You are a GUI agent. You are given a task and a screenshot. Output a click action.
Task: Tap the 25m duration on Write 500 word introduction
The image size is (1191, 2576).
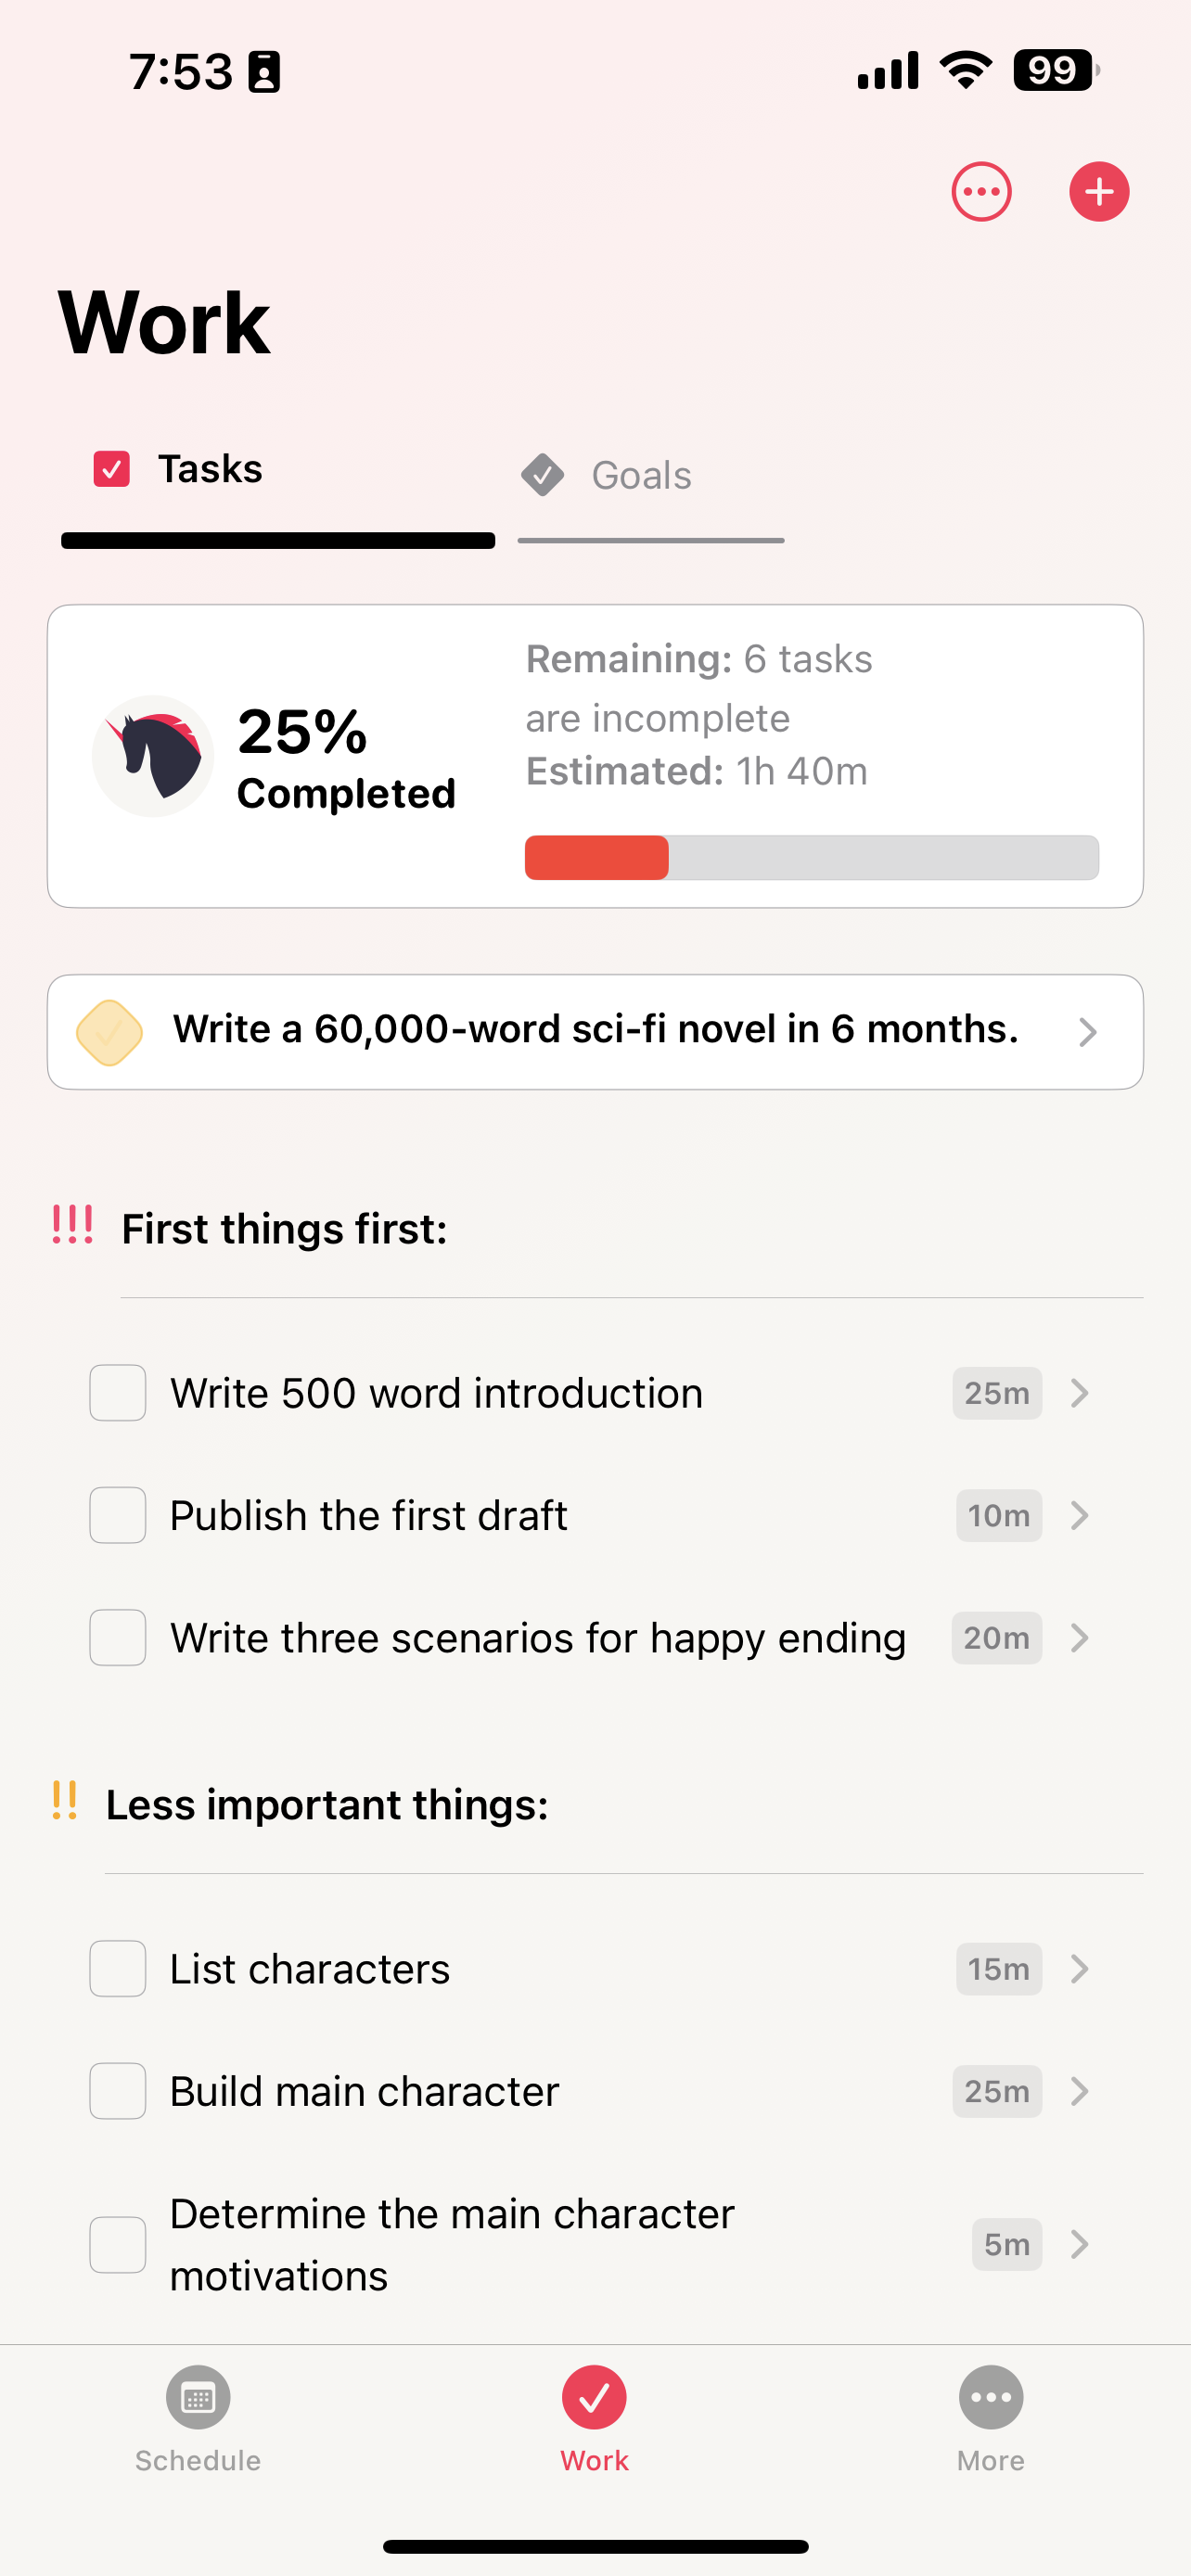tap(996, 1393)
